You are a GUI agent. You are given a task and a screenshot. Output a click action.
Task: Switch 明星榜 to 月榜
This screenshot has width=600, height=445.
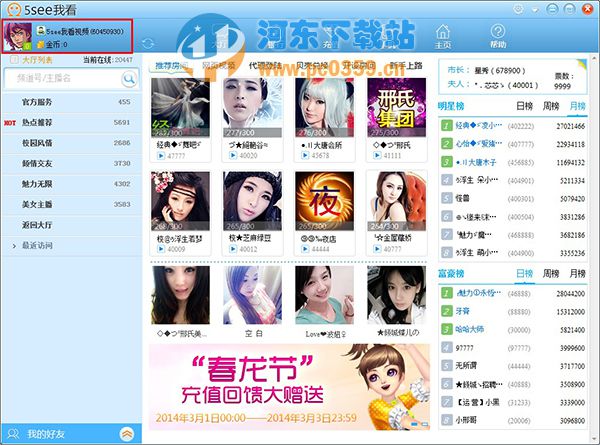point(577,106)
